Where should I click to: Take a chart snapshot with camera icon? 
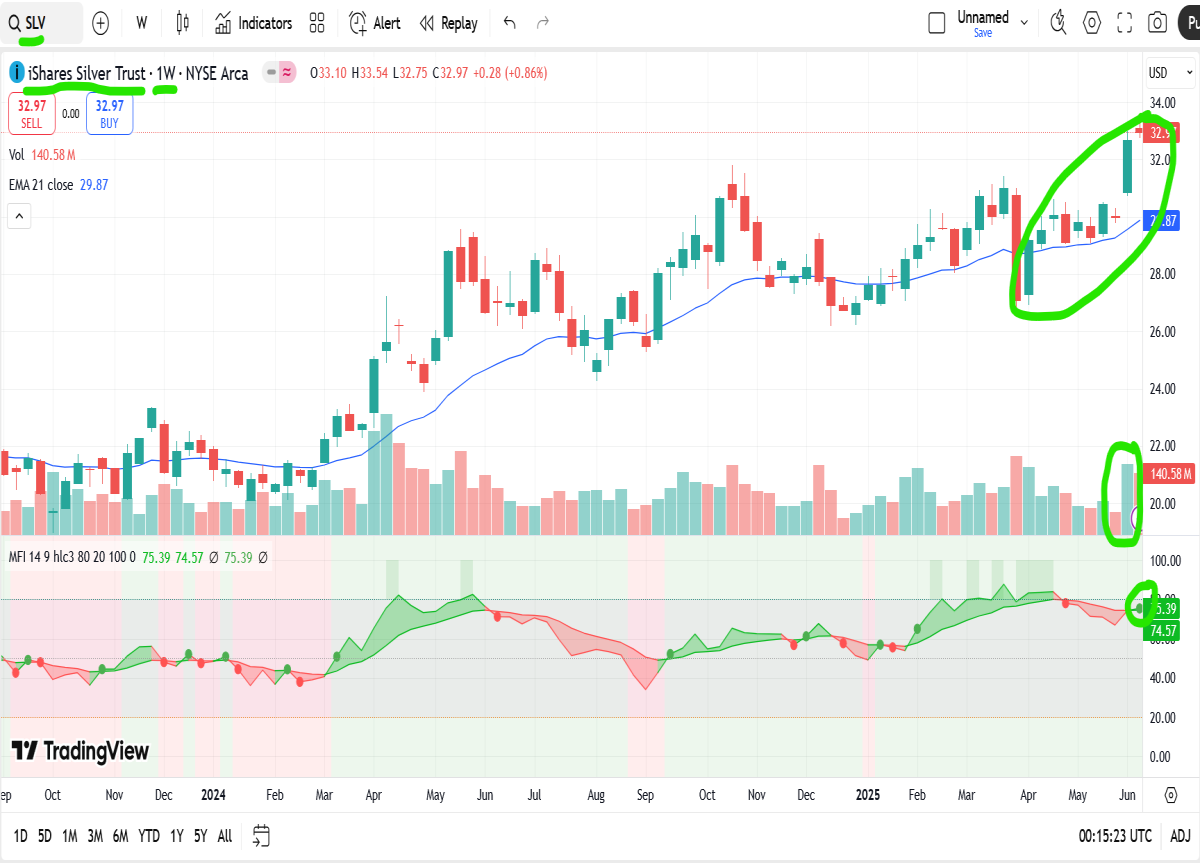(1158, 22)
